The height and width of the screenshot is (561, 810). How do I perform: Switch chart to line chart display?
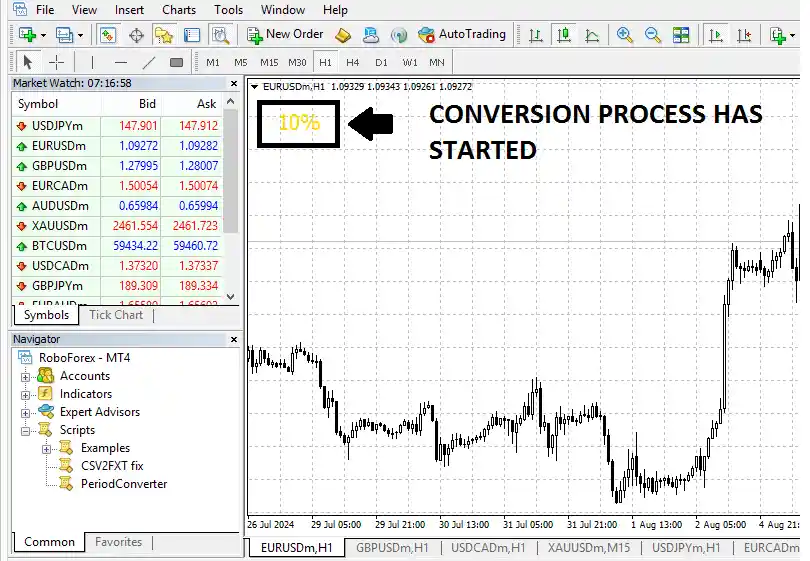[x=592, y=35]
